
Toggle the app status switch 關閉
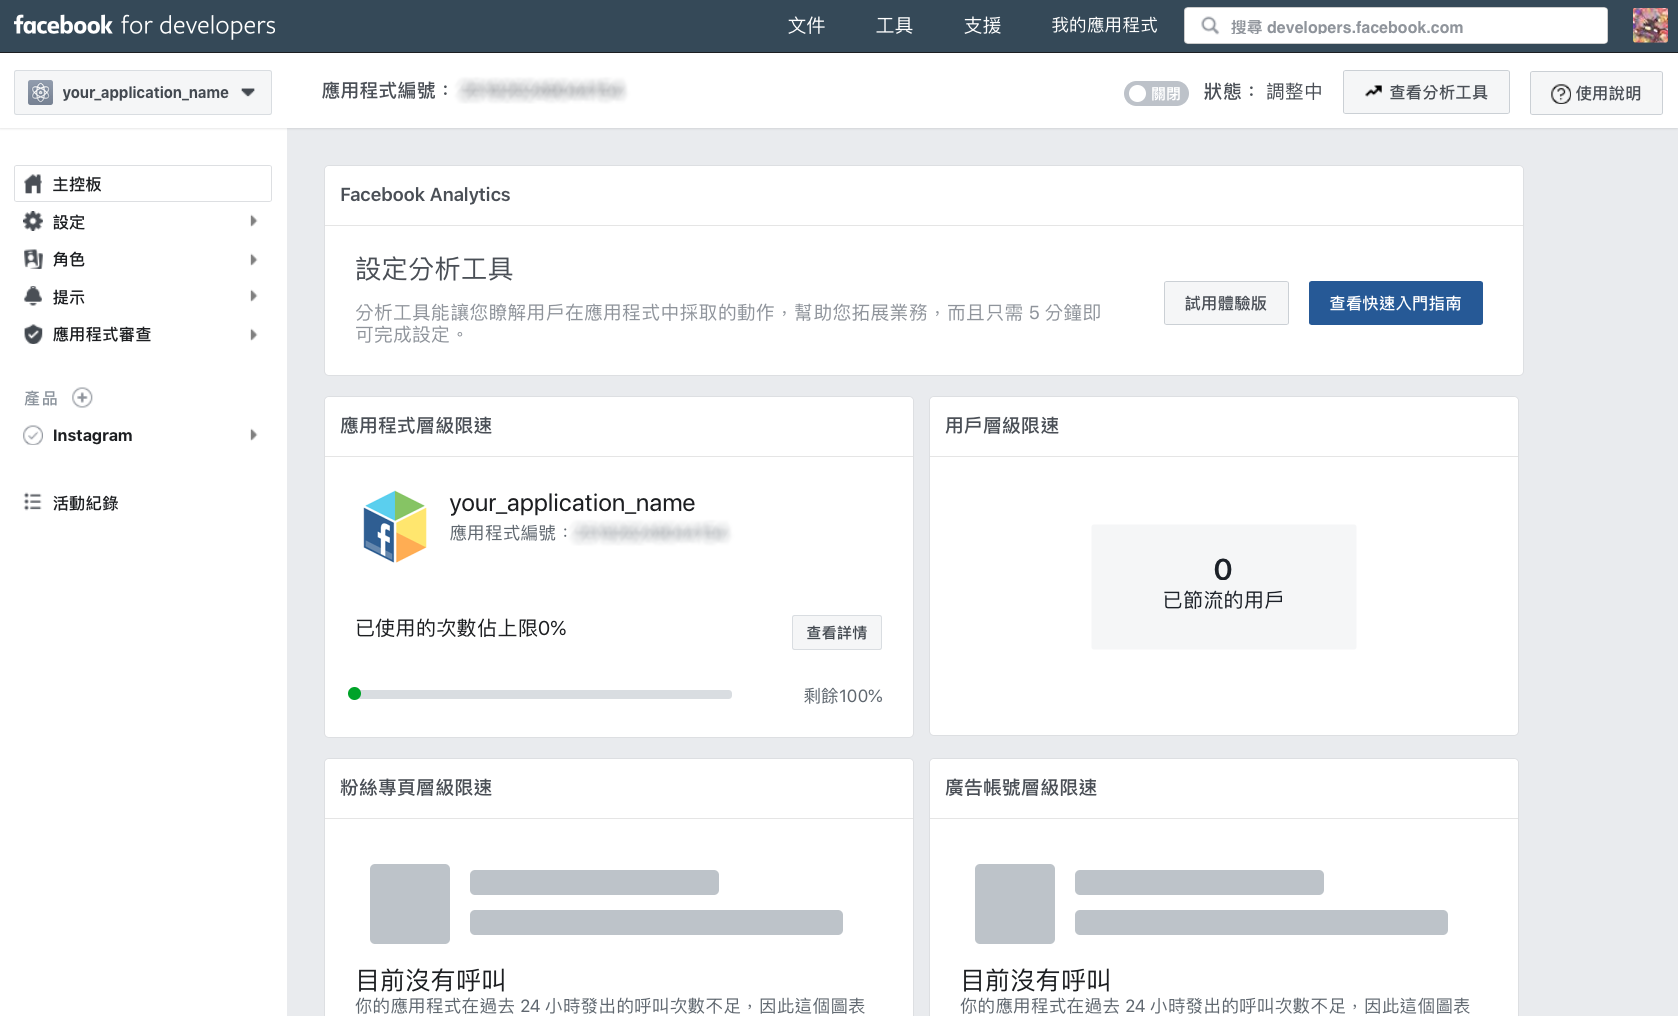[x=1156, y=93]
